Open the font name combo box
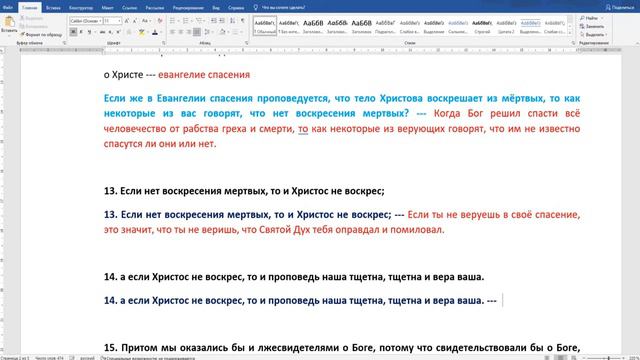This screenshot has height=360, width=640. [x=86, y=20]
